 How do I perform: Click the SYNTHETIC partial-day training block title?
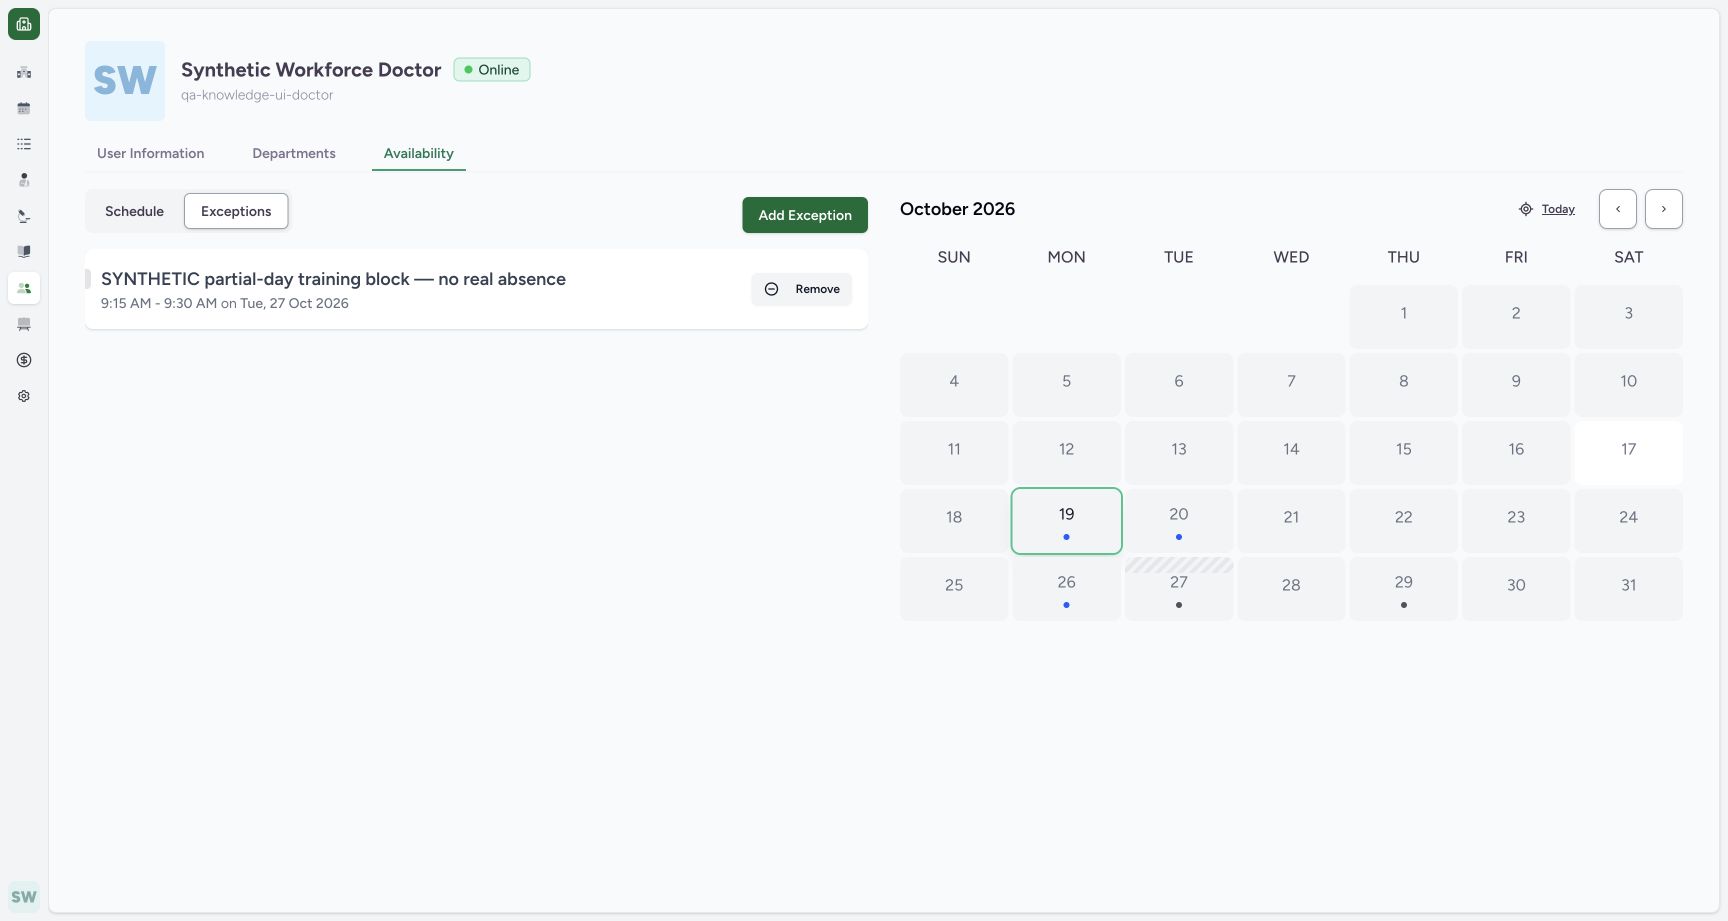click(333, 279)
